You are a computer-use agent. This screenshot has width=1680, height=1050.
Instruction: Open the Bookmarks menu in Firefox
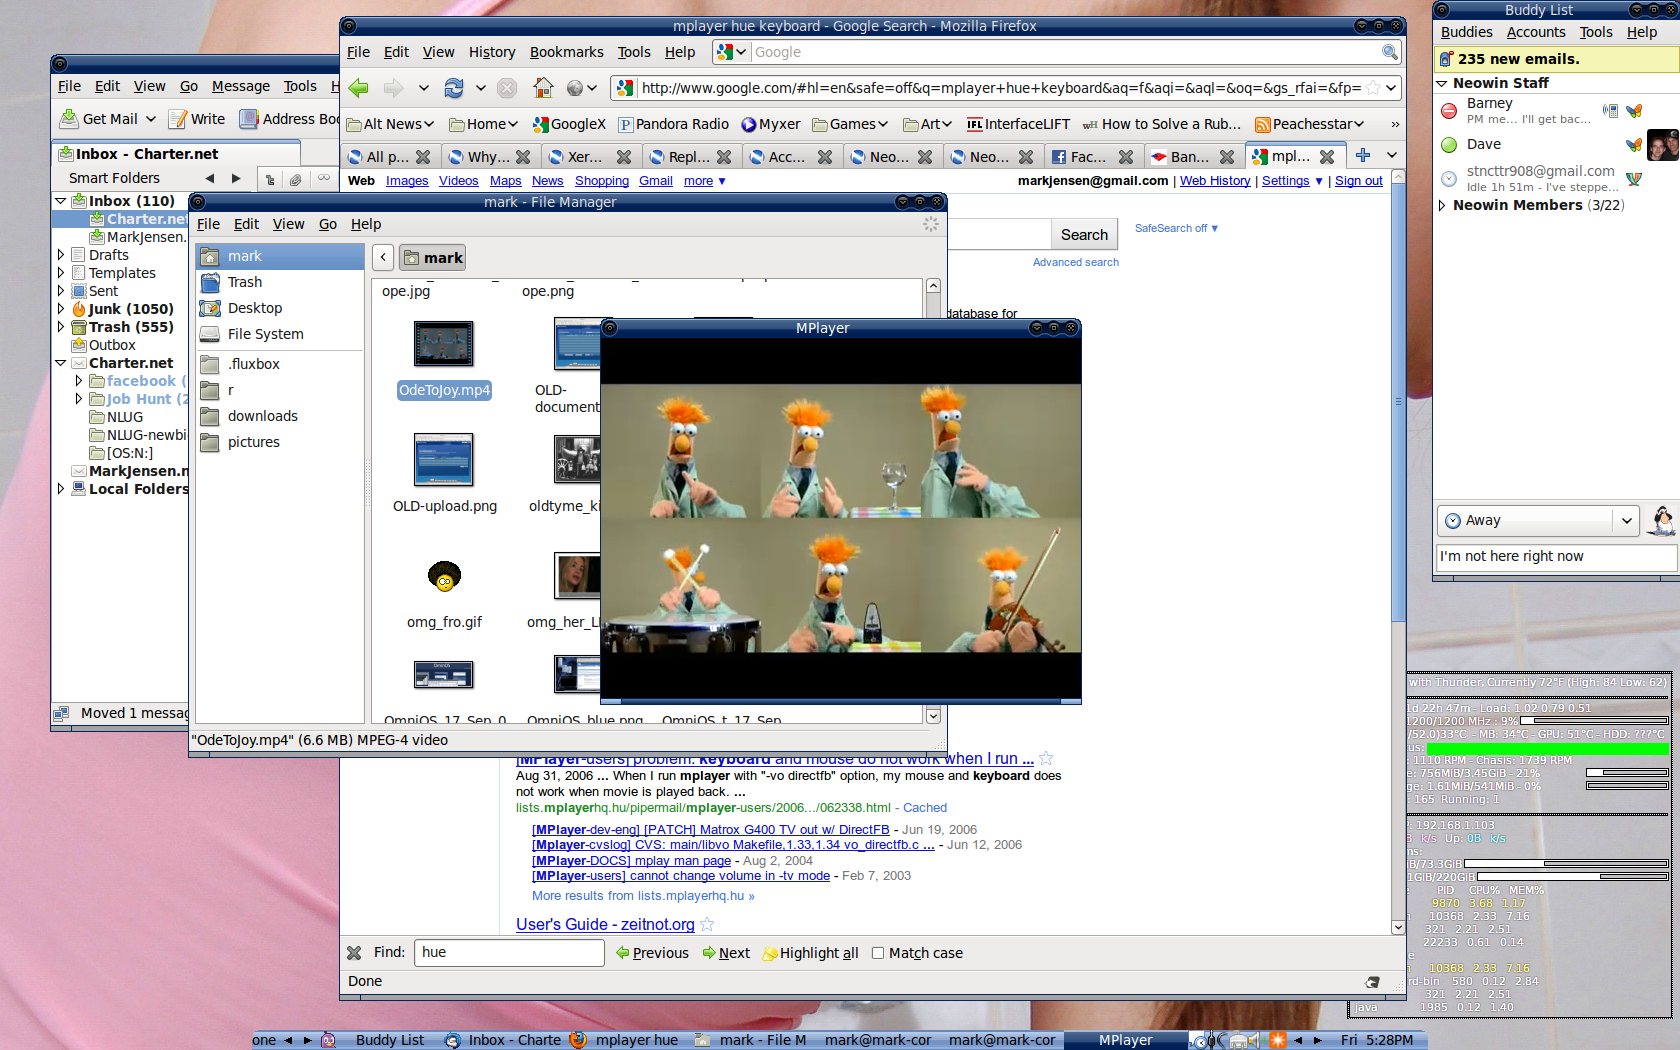point(566,52)
